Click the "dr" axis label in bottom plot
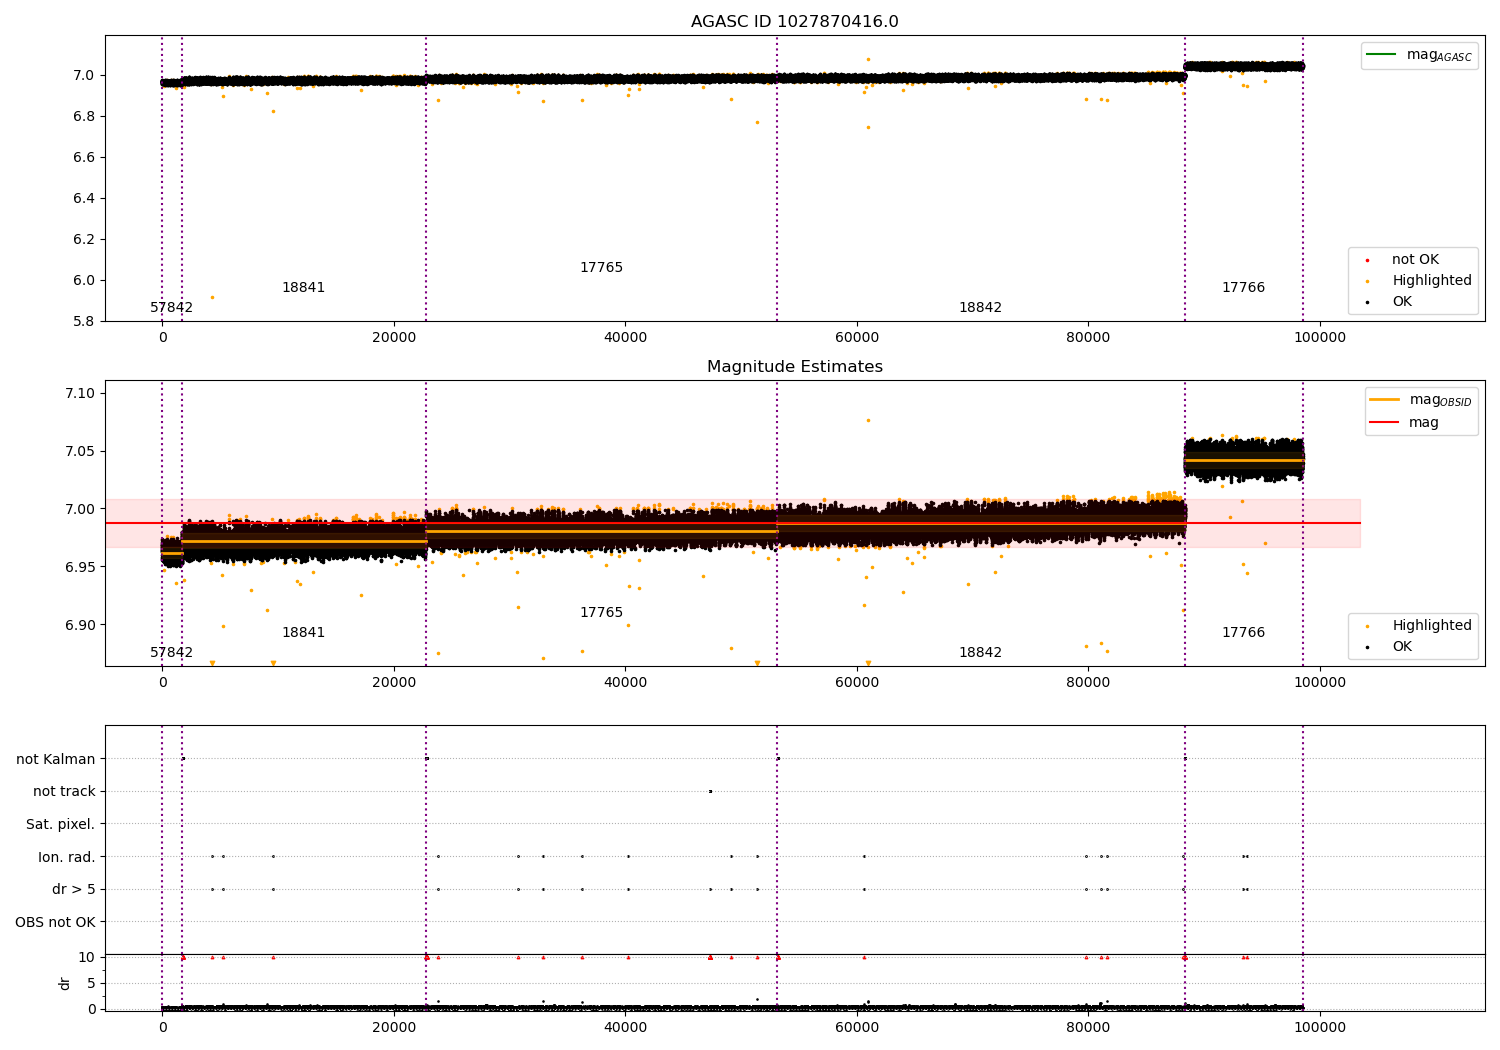Image resolution: width=1500 pixels, height=1050 pixels. coord(64,983)
